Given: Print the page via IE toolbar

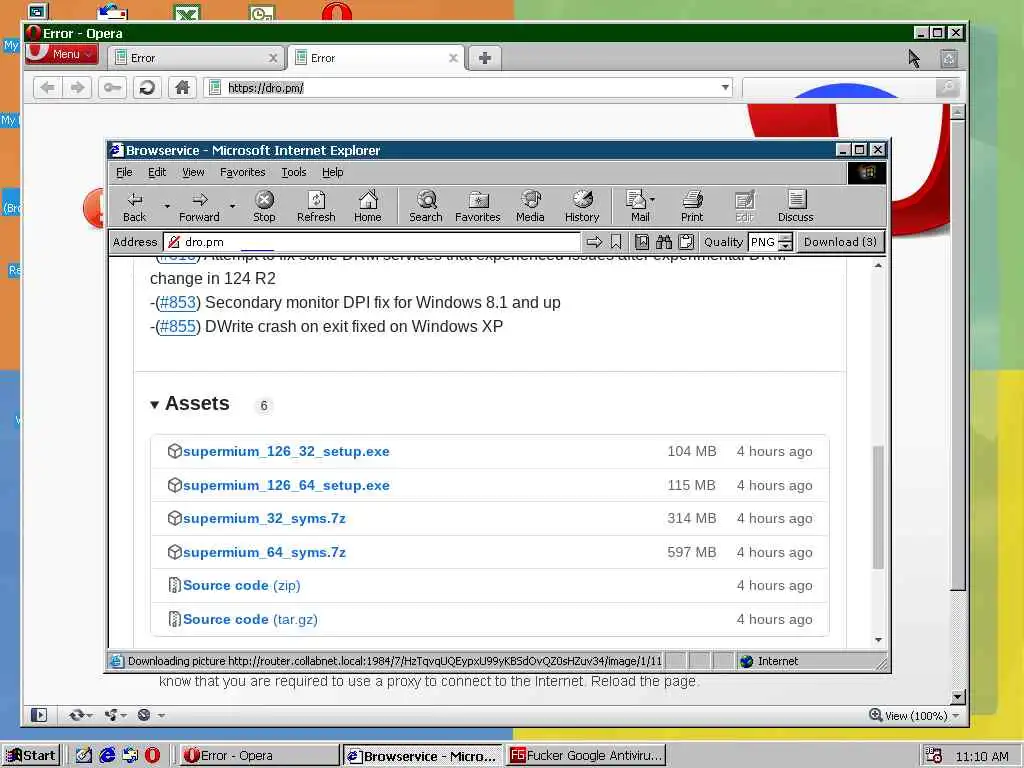Looking at the screenshot, I should click(x=692, y=206).
